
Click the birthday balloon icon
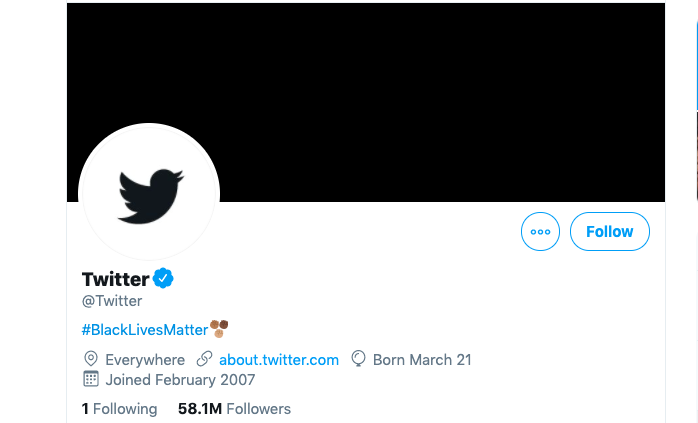pyautogui.click(x=358, y=359)
